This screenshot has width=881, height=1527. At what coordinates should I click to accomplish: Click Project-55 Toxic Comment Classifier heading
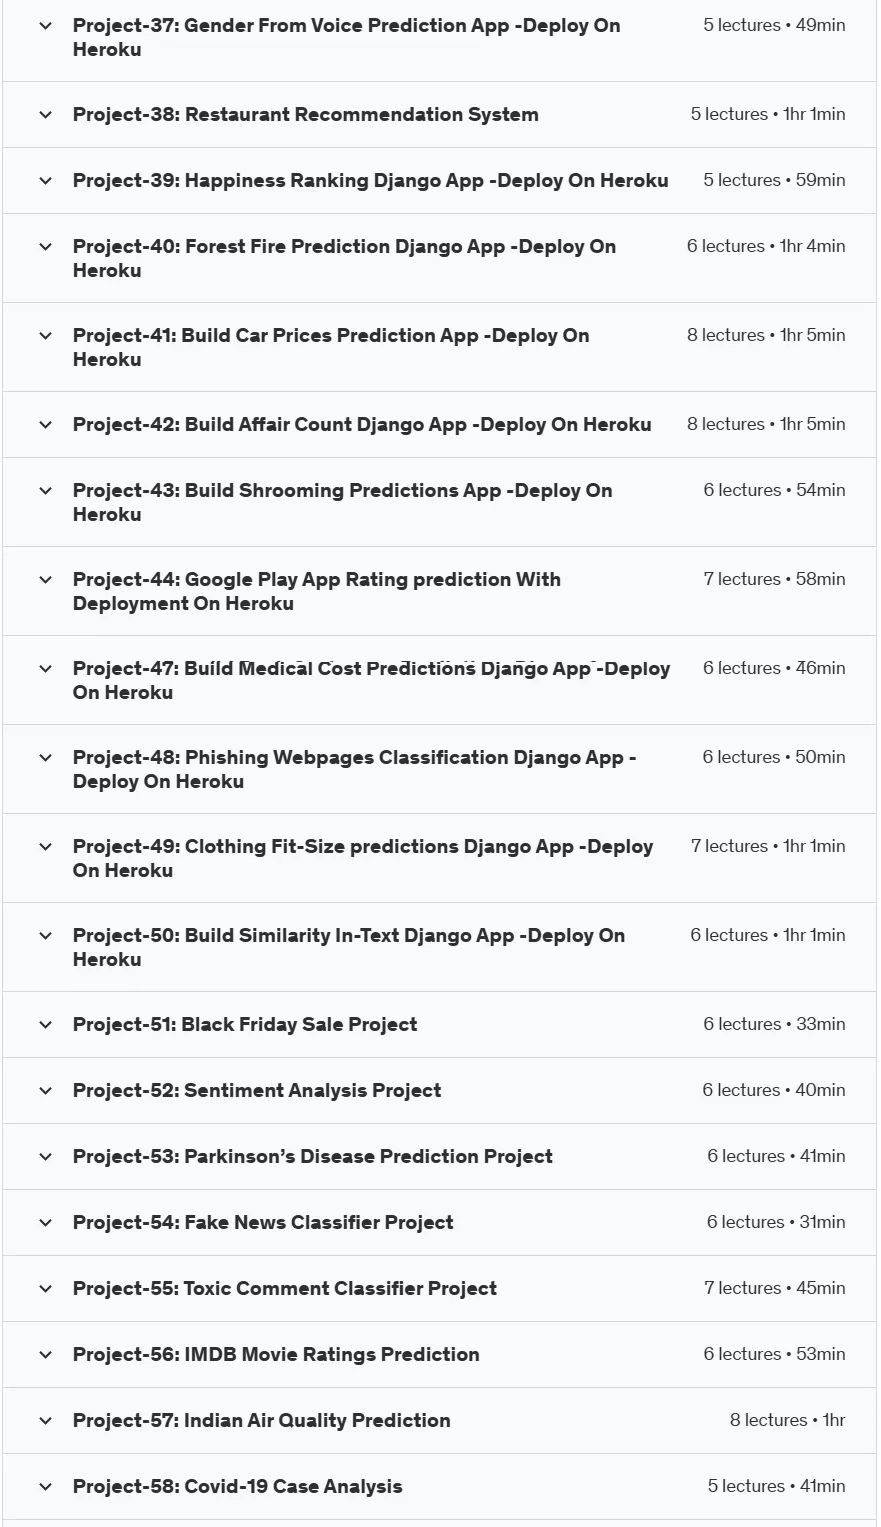coord(285,1288)
